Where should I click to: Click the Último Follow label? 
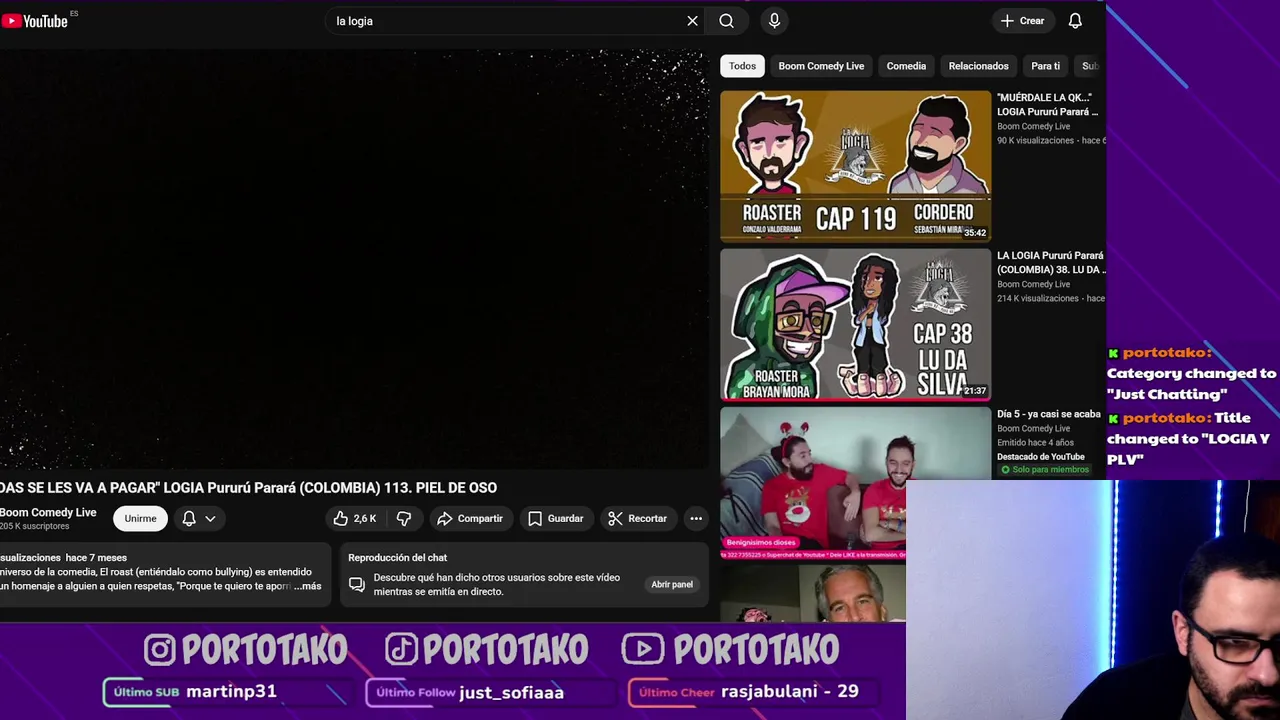coord(416,692)
